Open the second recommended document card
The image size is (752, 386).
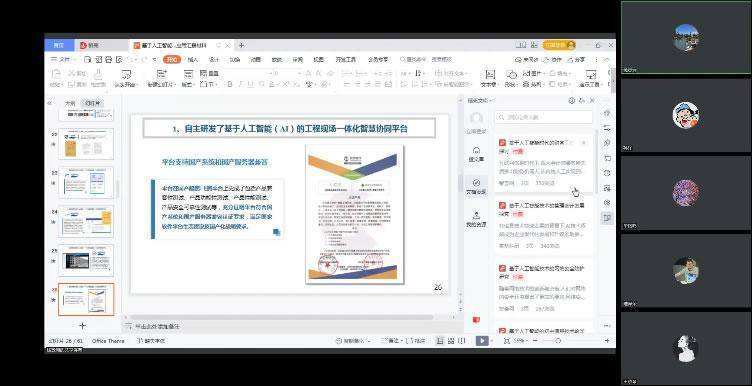pyautogui.click(x=544, y=224)
